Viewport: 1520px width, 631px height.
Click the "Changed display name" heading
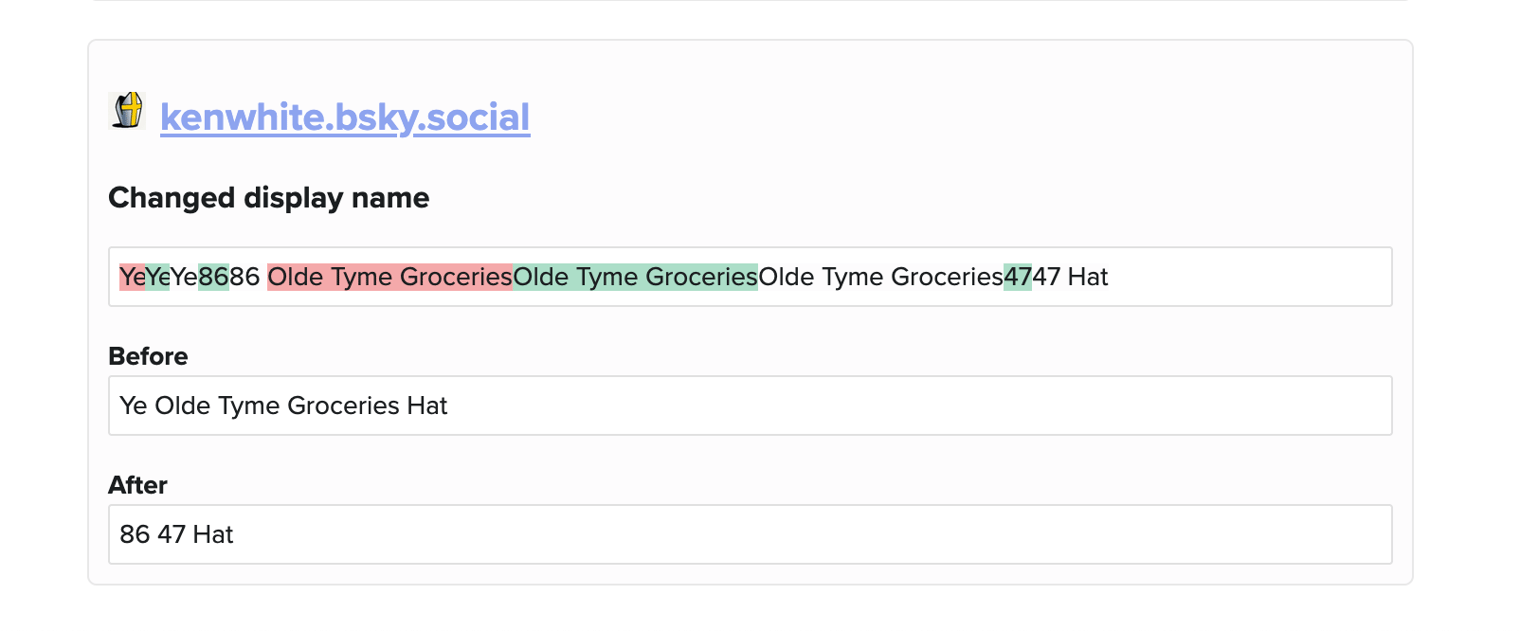click(268, 198)
